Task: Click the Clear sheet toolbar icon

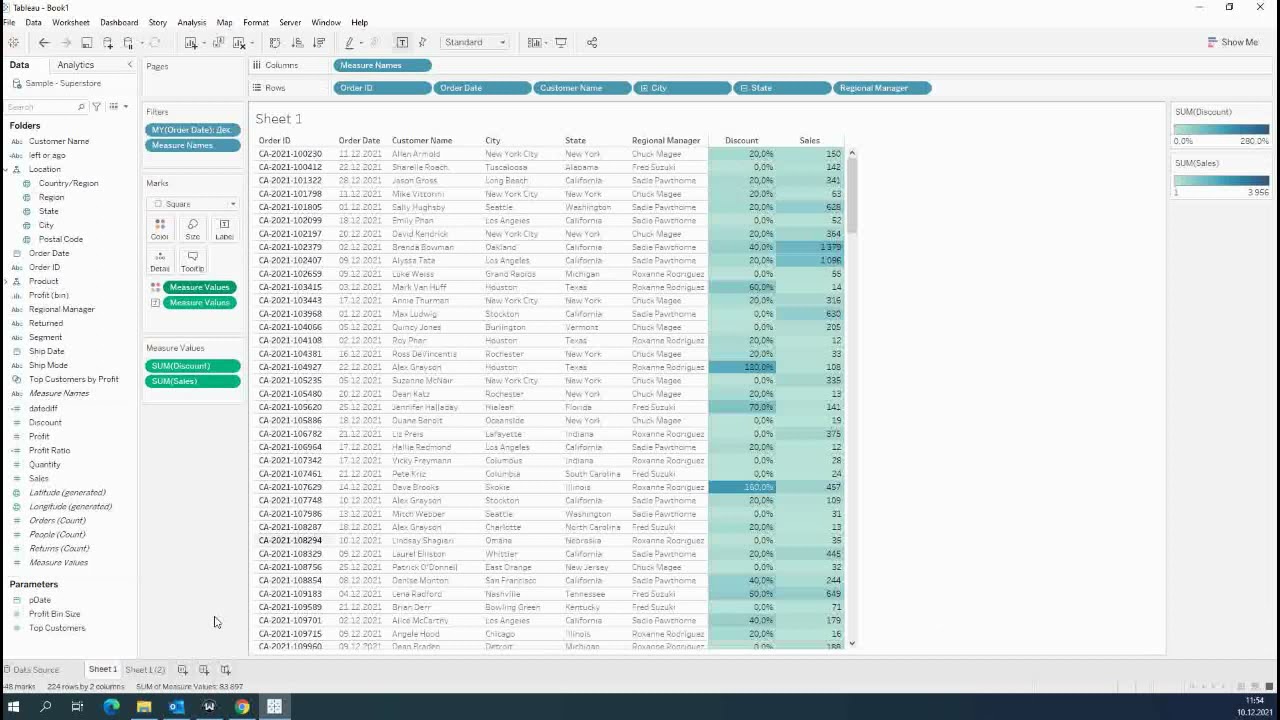Action: 239,42
